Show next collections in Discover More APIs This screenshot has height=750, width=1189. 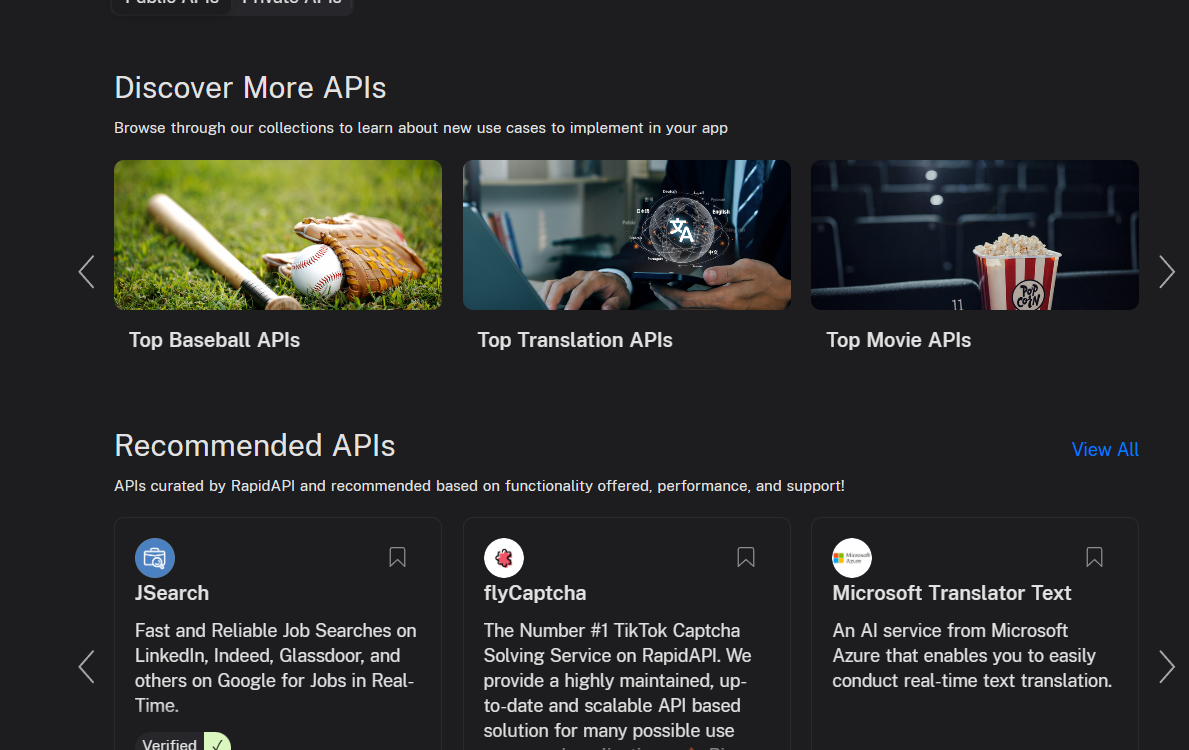1166,271
